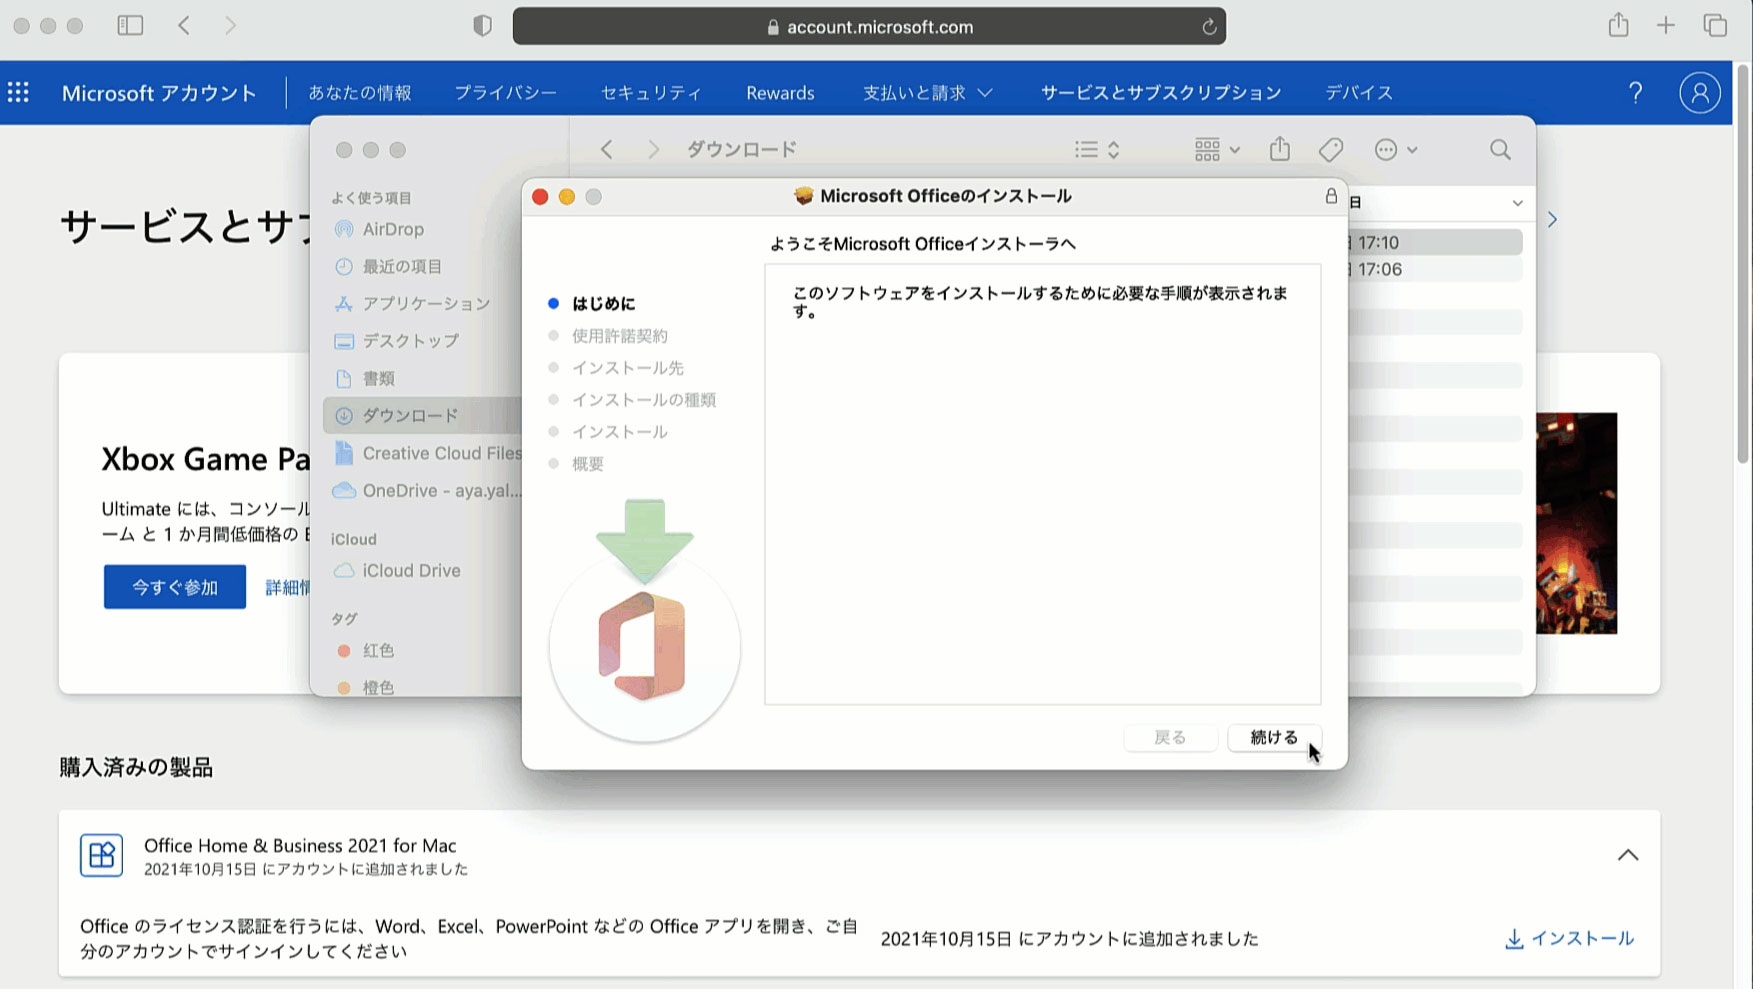This screenshot has width=1753, height=989.
Task: Open サービスとサブスクリプション tab
Action: click(1161, 93)
